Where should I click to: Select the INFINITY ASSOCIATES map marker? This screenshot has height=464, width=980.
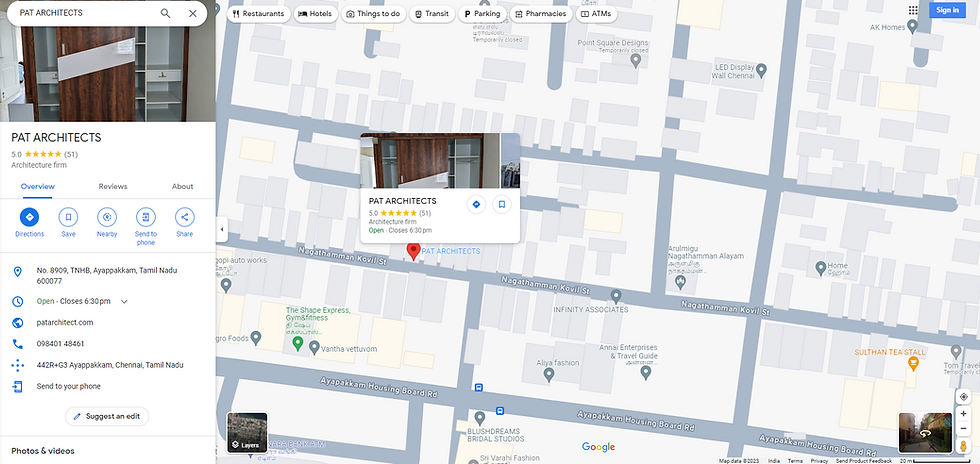point(616,295)
